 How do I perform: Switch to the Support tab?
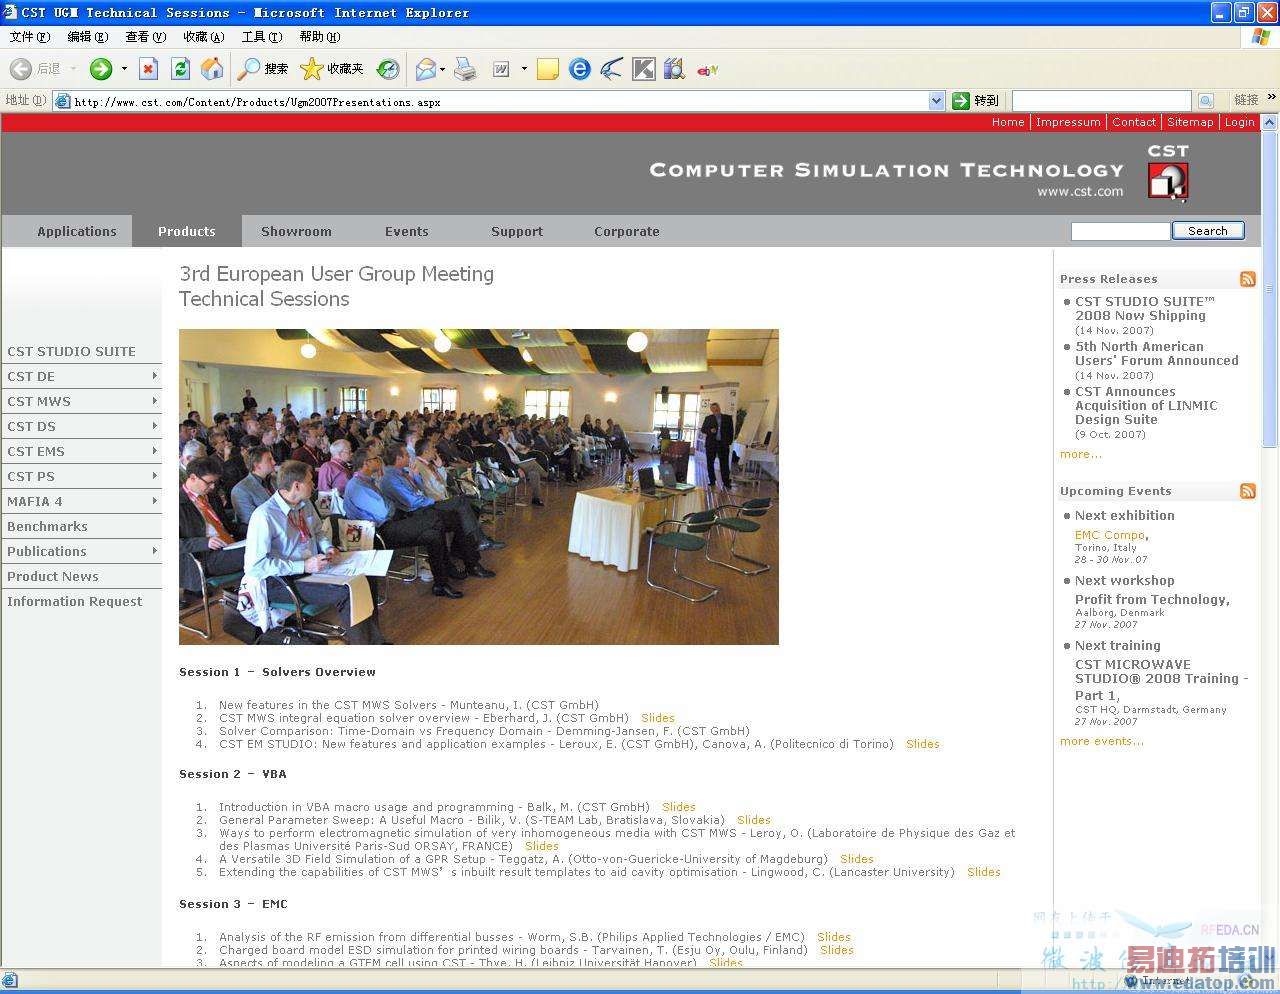517,231
